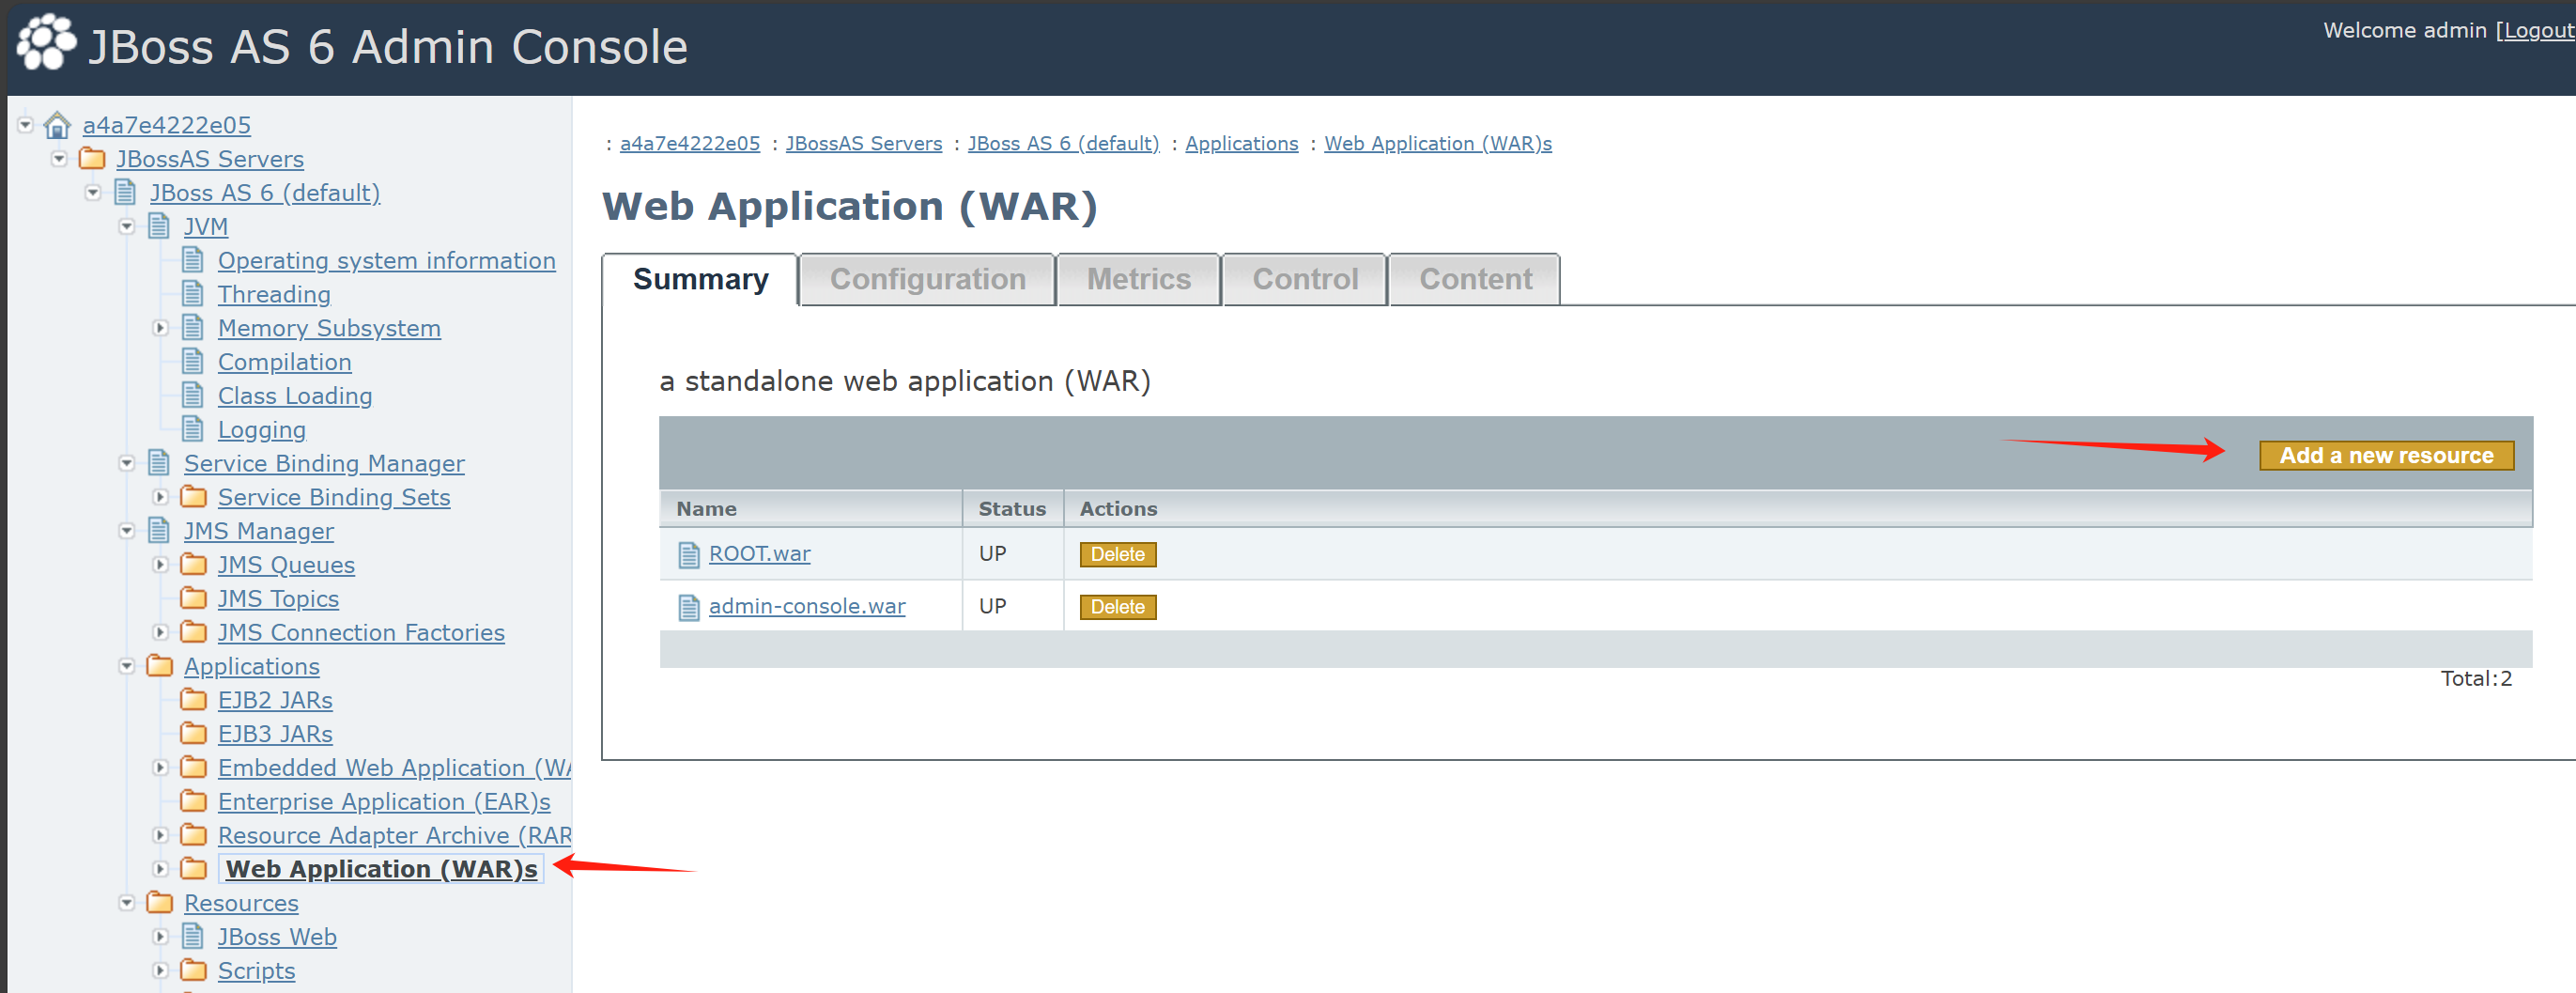This screenshot has width=2576, height=993.
Task: Click the folder icon beside EJB3 JARs
Action: pos(193,734)
